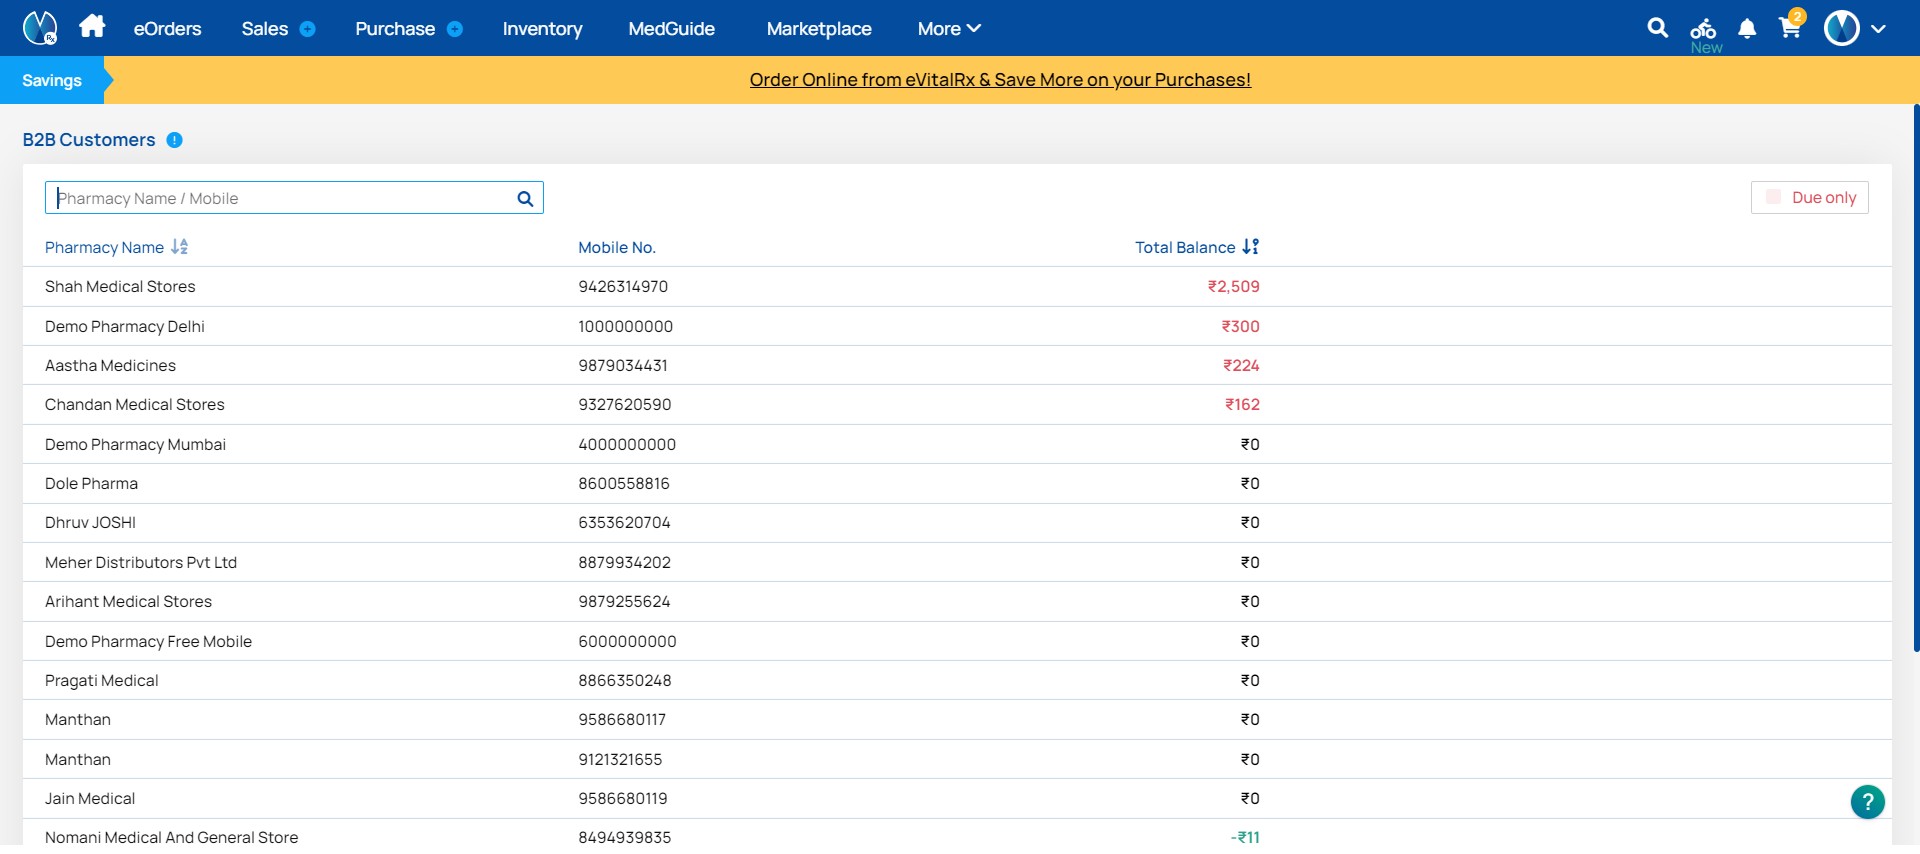
Task: Open the MedGuide menu
Action: [671, 29]
